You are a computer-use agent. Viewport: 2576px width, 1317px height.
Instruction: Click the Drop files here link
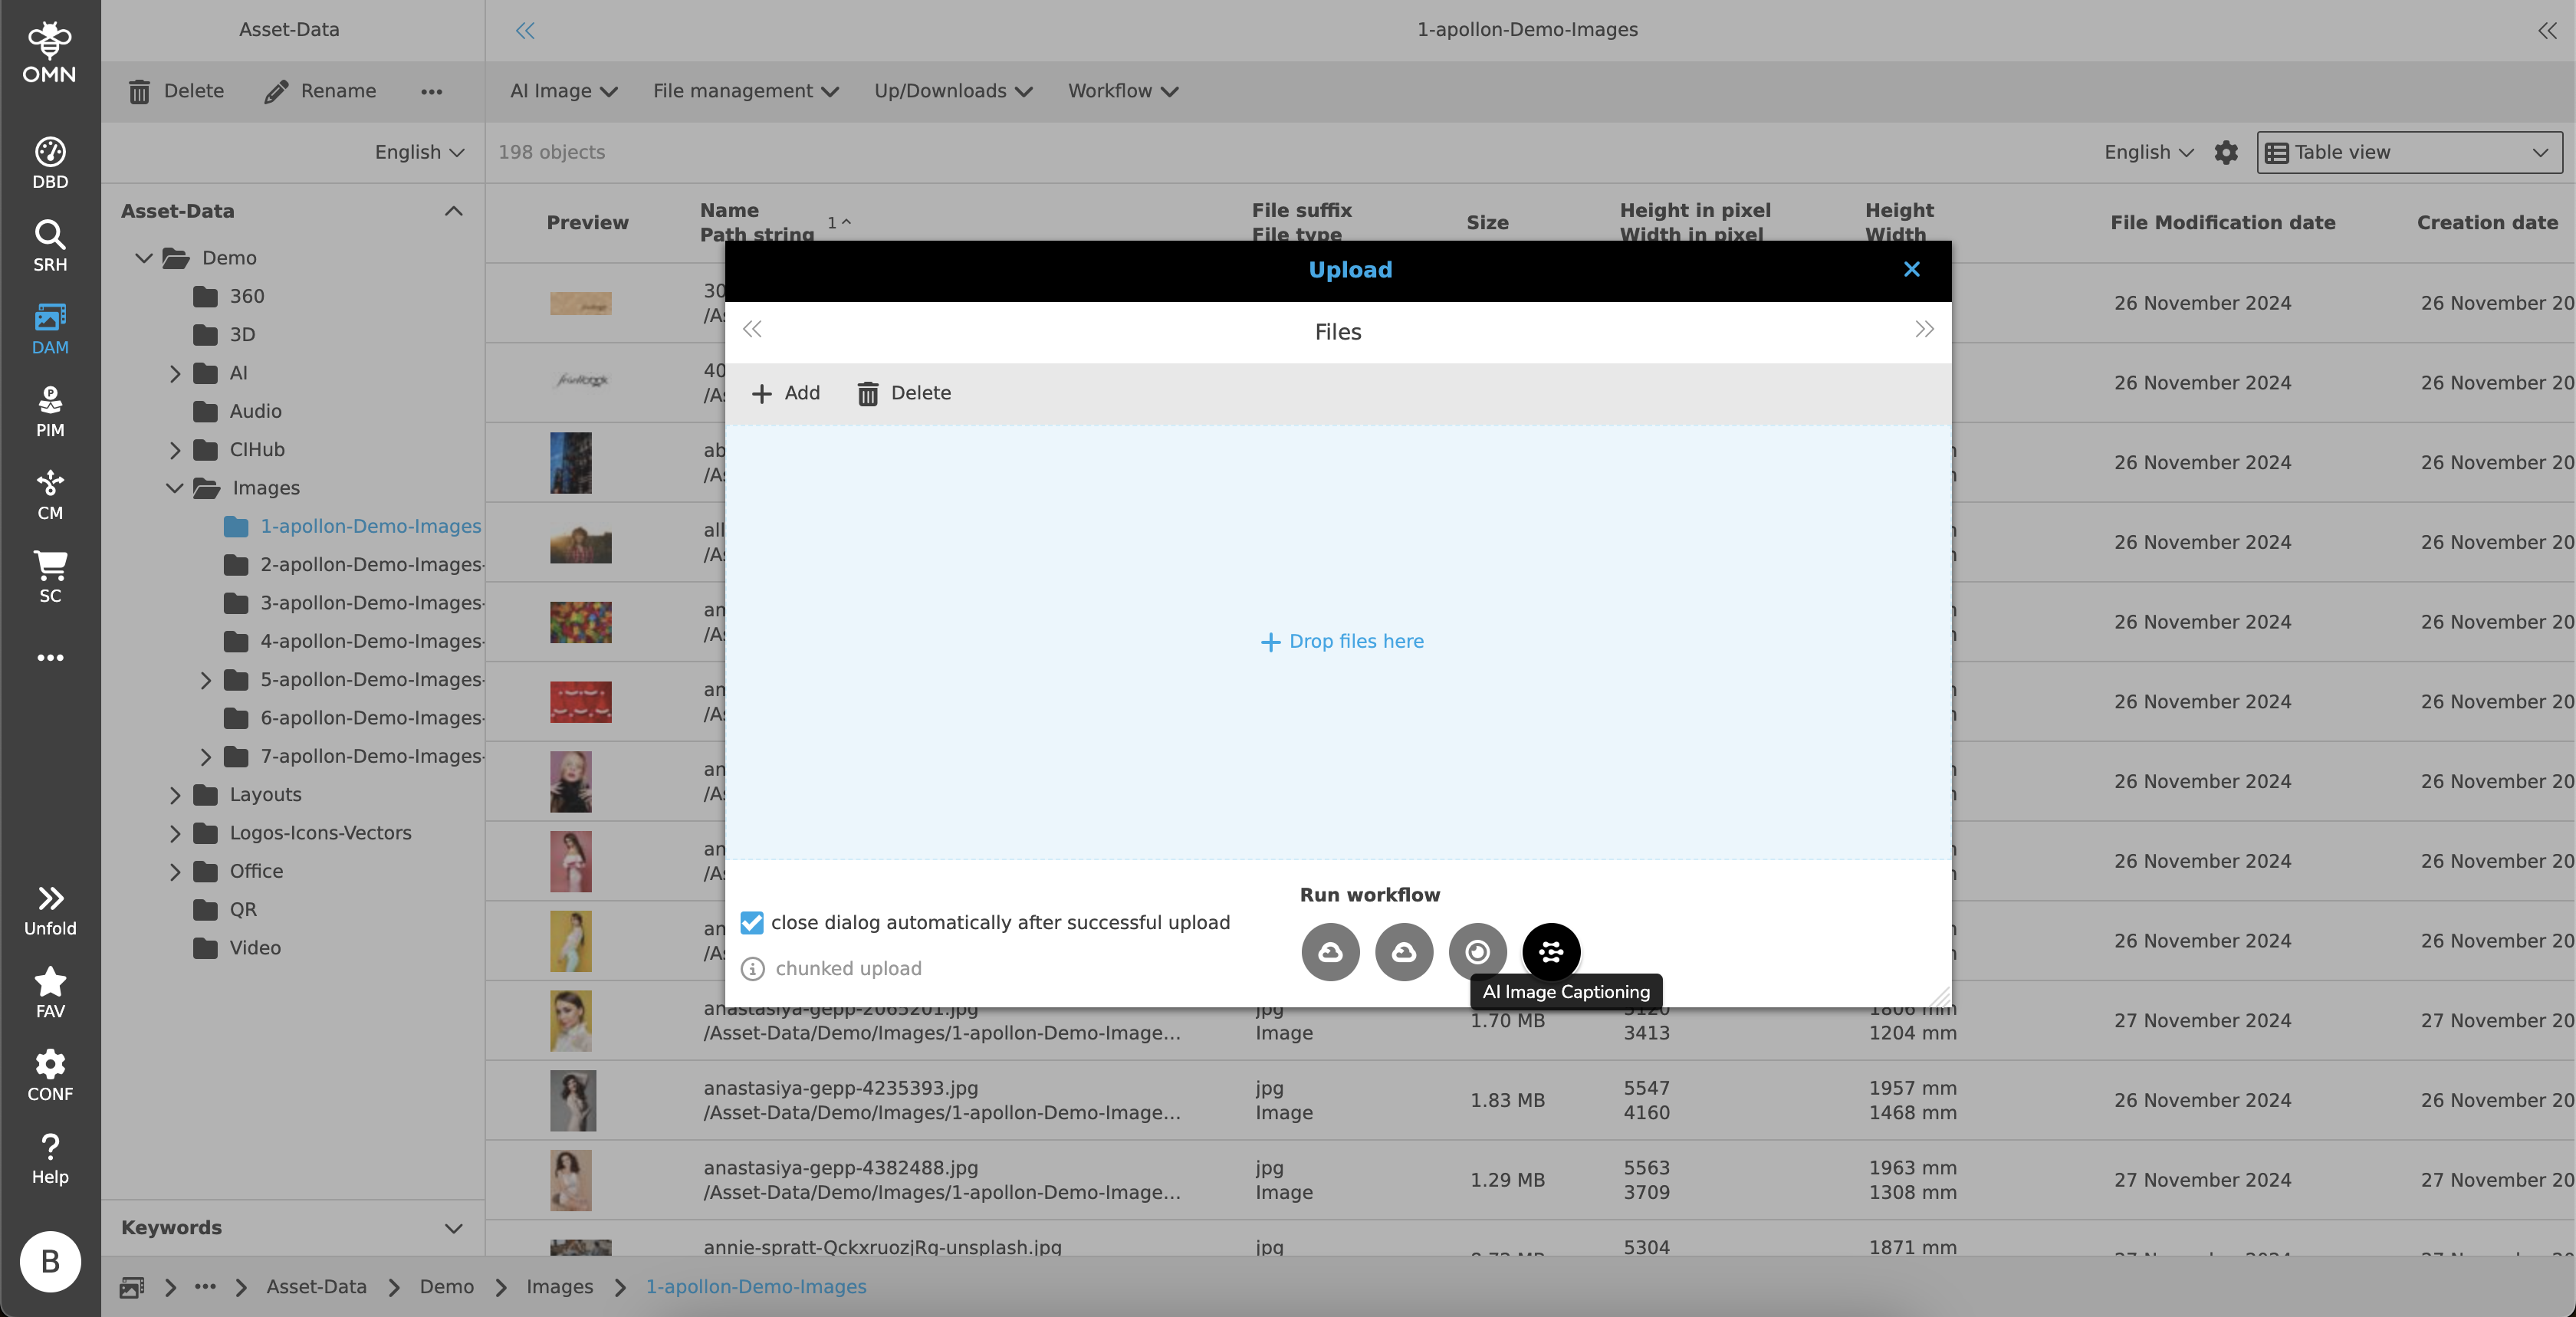point(1342,641)
